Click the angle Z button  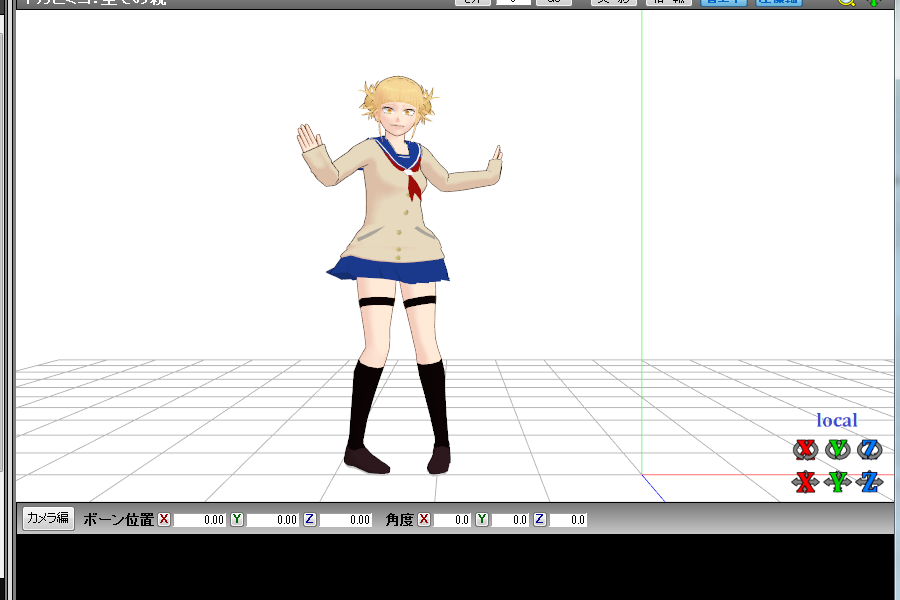(540, 519)
